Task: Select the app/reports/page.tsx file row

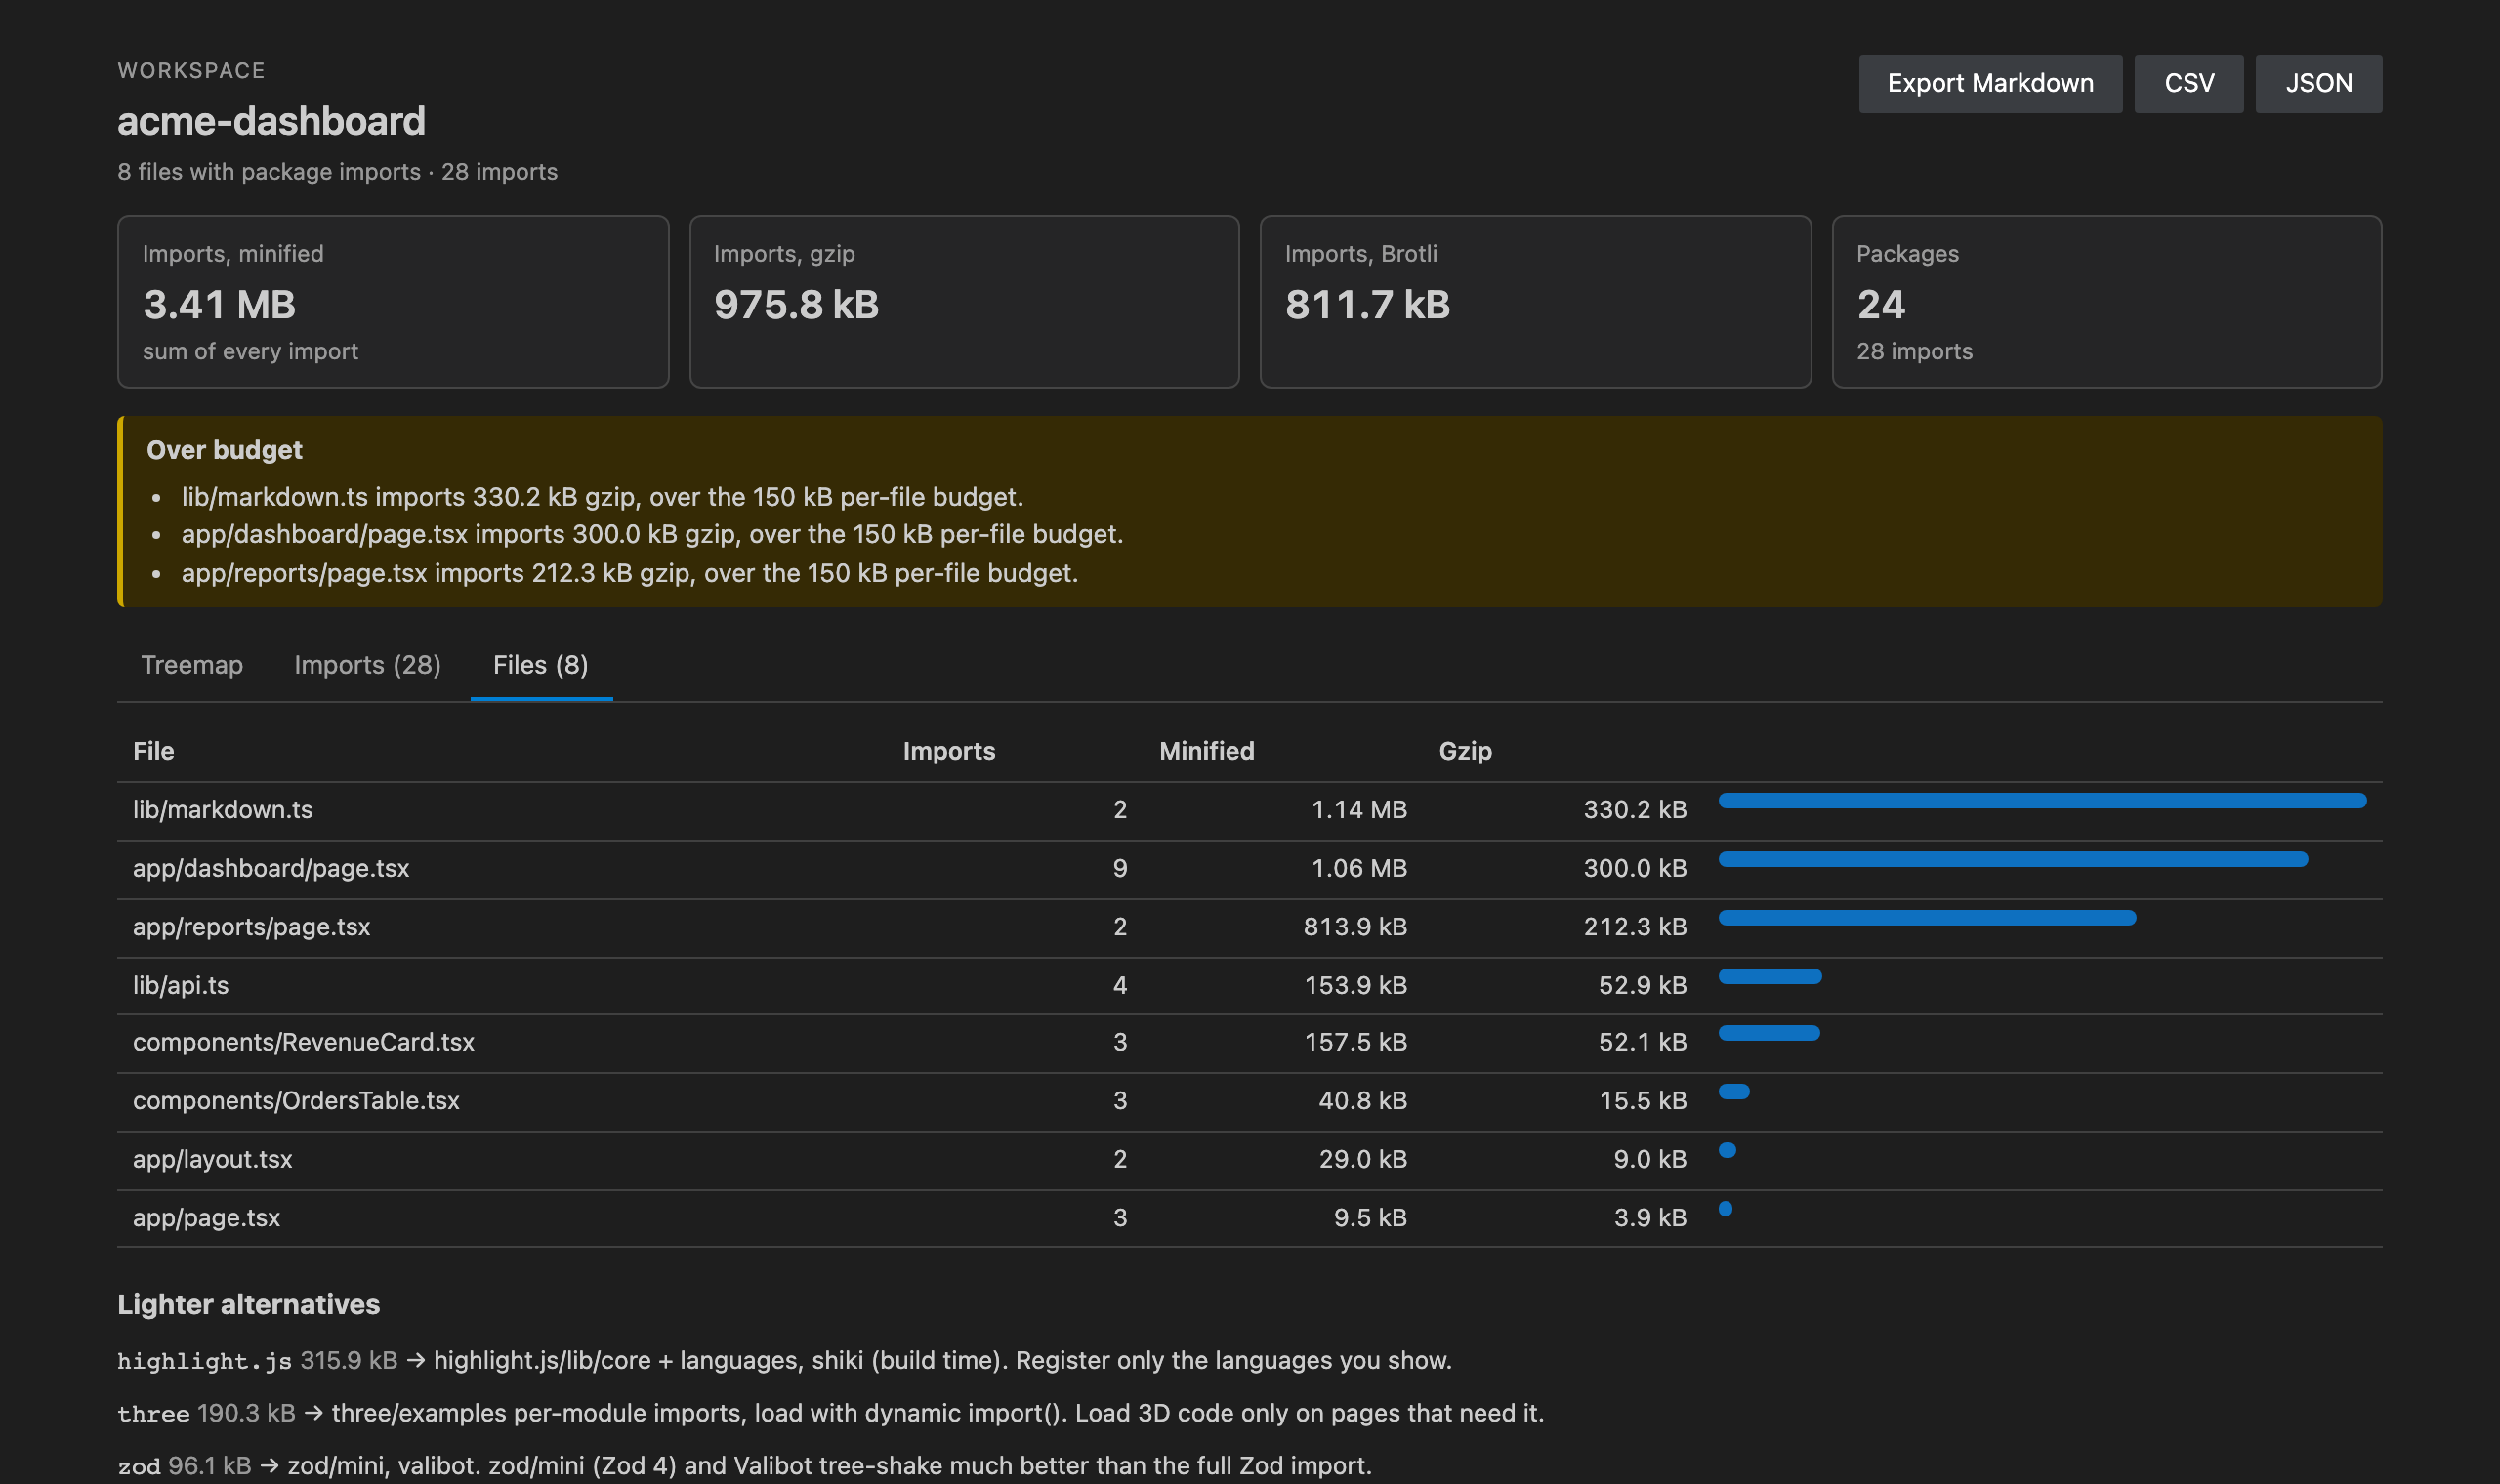Action: [x=1250, y=927]
